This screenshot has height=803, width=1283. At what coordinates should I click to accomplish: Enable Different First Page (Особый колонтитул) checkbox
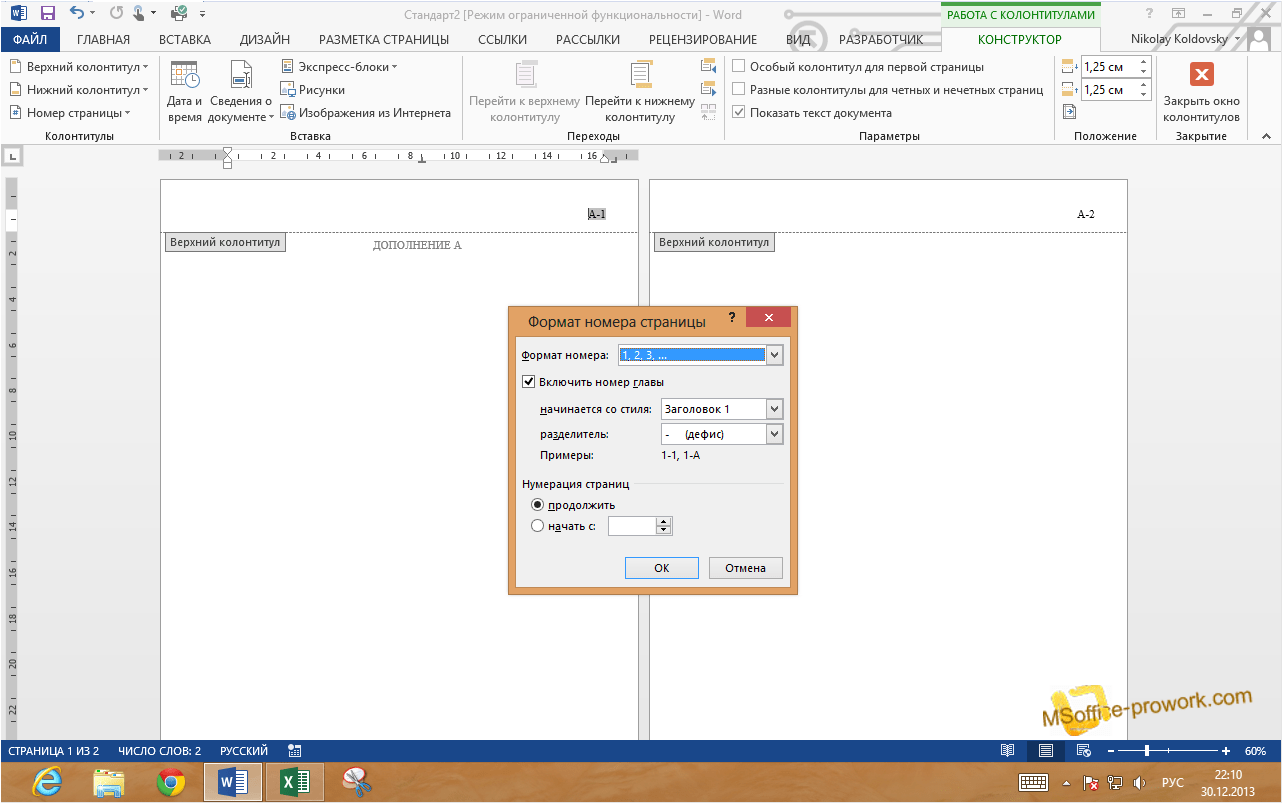pos(739,67)
